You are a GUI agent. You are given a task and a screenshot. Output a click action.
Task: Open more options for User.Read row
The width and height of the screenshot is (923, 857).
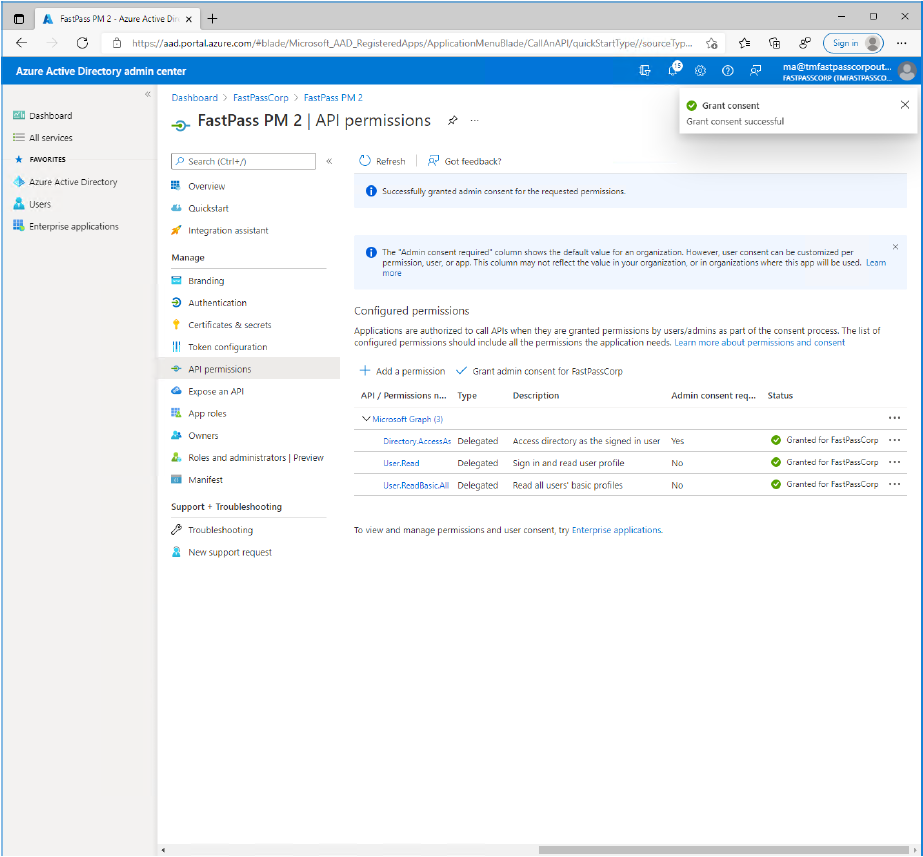894,463
